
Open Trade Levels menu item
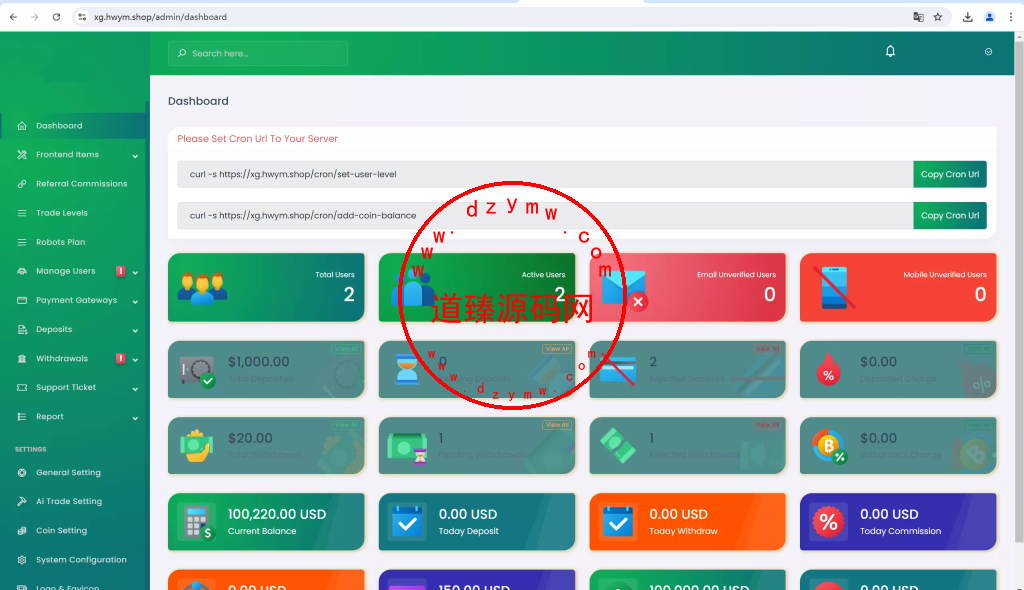74,213
